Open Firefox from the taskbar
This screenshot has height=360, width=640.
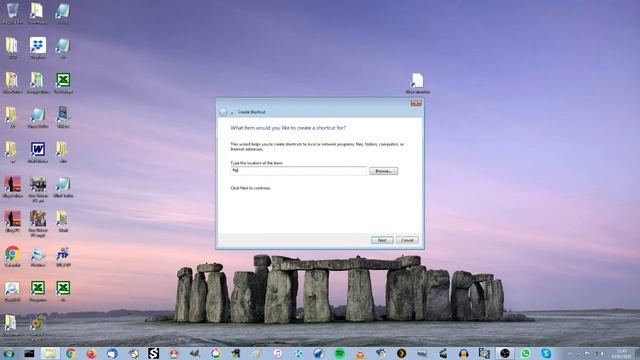click(x=91, y=353)
